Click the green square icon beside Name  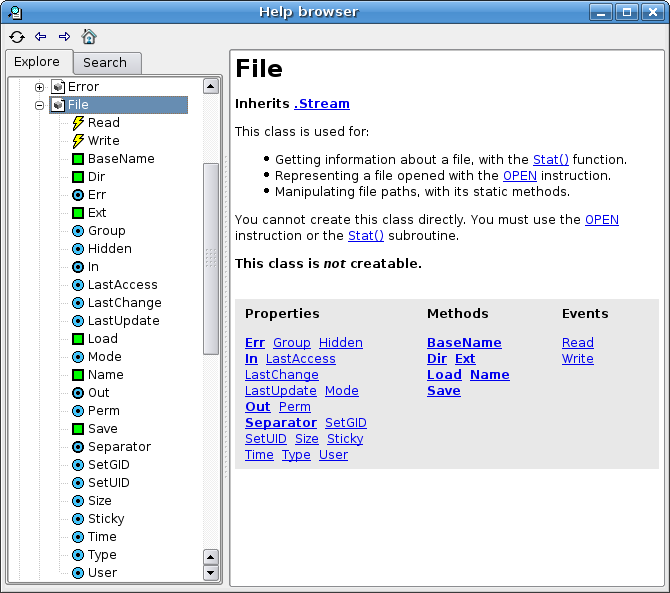[78, 375]
